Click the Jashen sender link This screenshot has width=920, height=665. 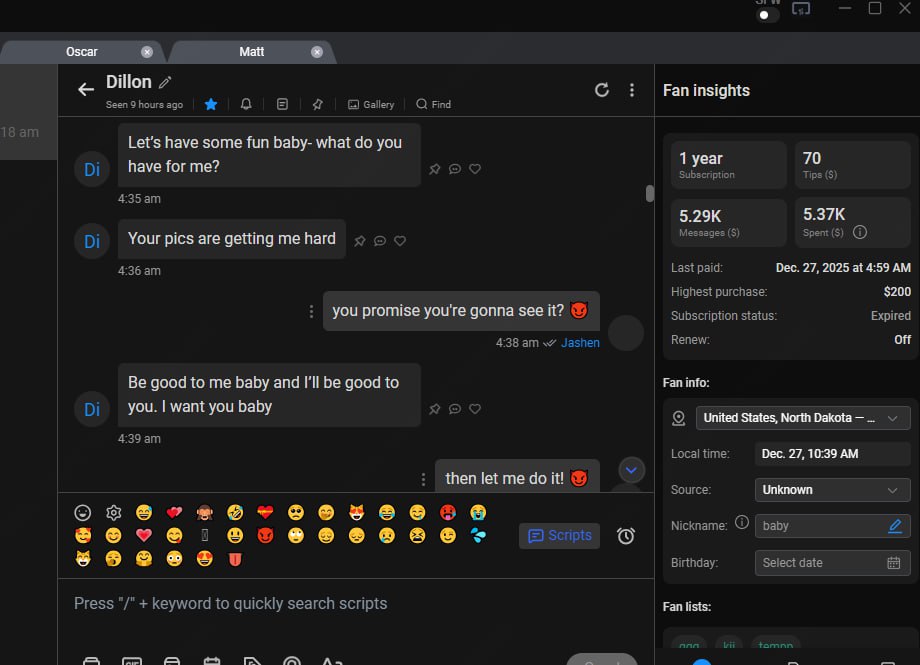point(580,343)
